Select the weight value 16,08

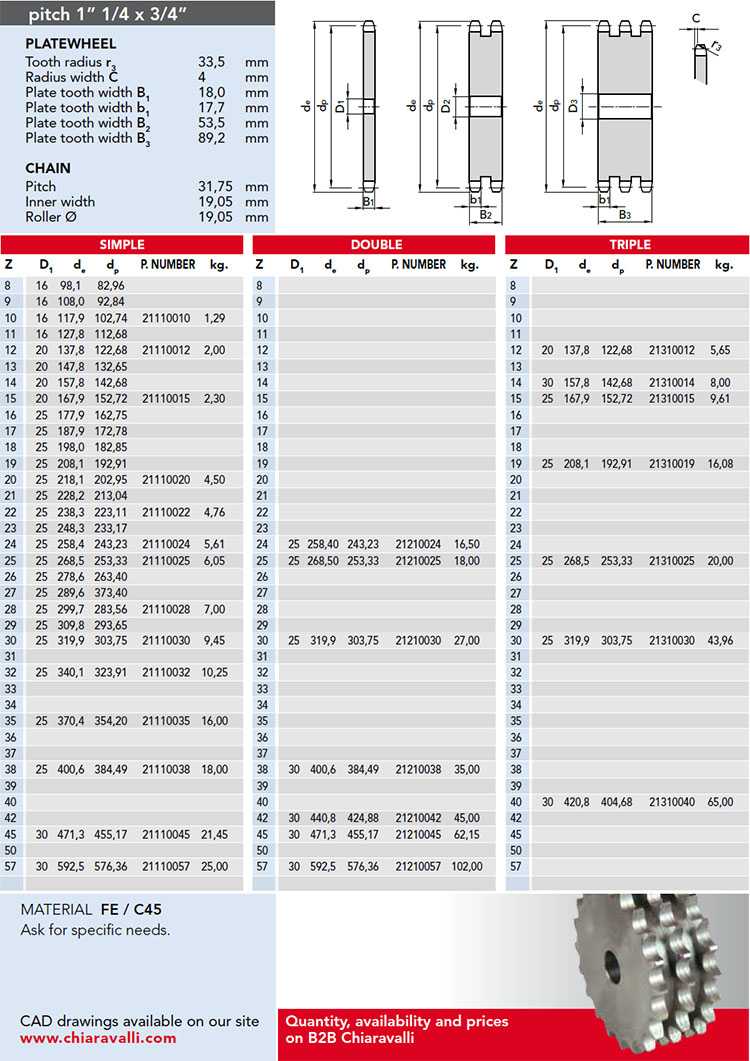click(720, 464)
